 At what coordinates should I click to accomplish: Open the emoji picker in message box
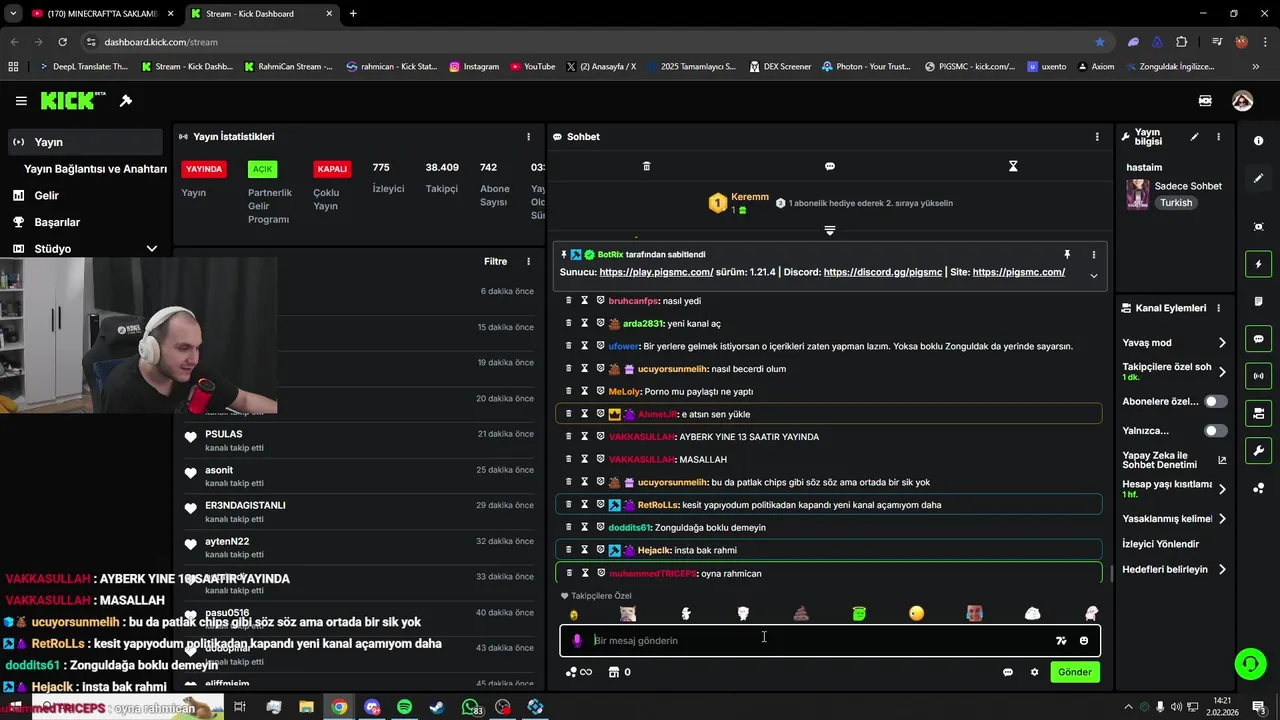1084,641
